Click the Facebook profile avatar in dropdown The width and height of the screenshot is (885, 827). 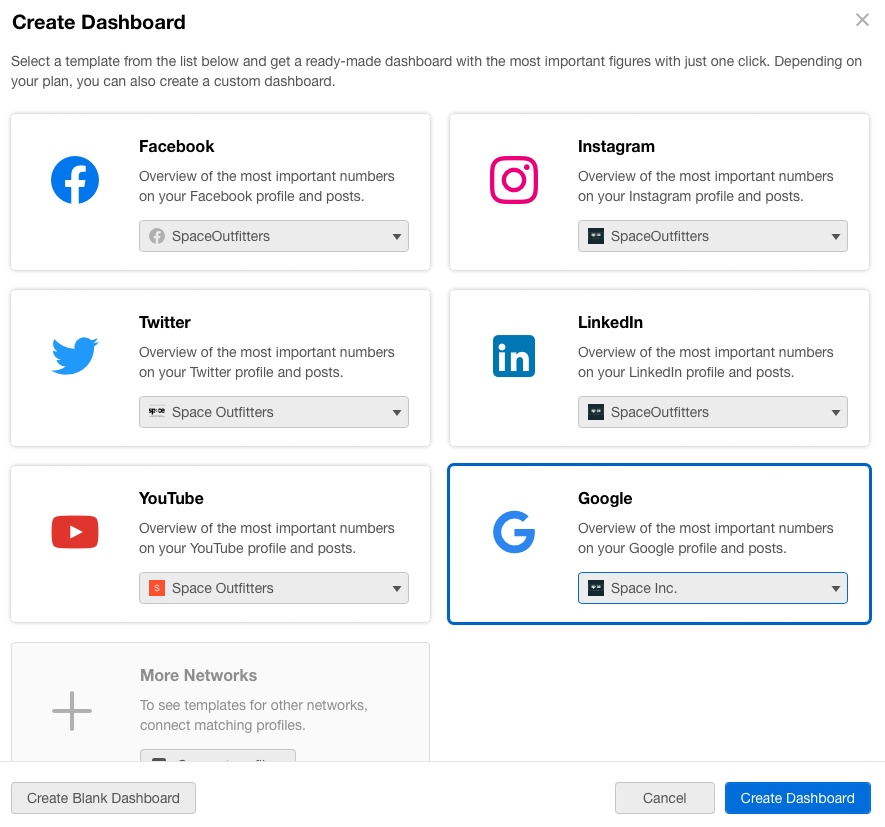coord(157,236)
